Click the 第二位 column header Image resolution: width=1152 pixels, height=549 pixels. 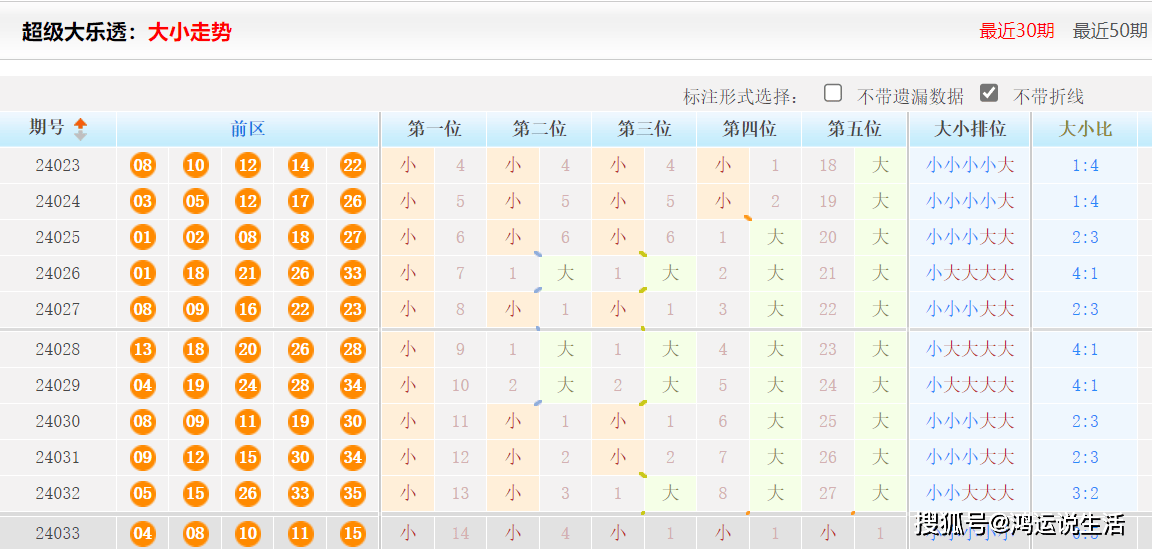(539, 129)
